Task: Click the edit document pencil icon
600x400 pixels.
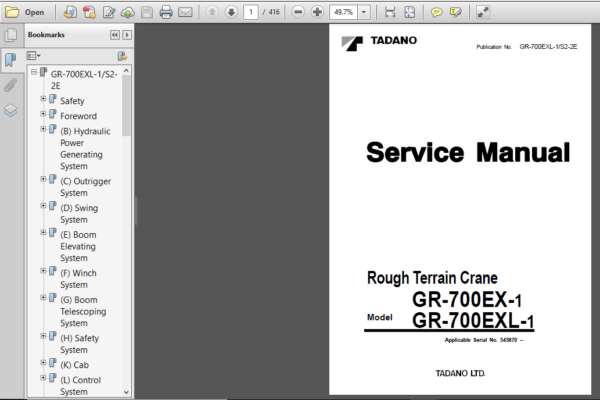Action: tap(109, 12)
